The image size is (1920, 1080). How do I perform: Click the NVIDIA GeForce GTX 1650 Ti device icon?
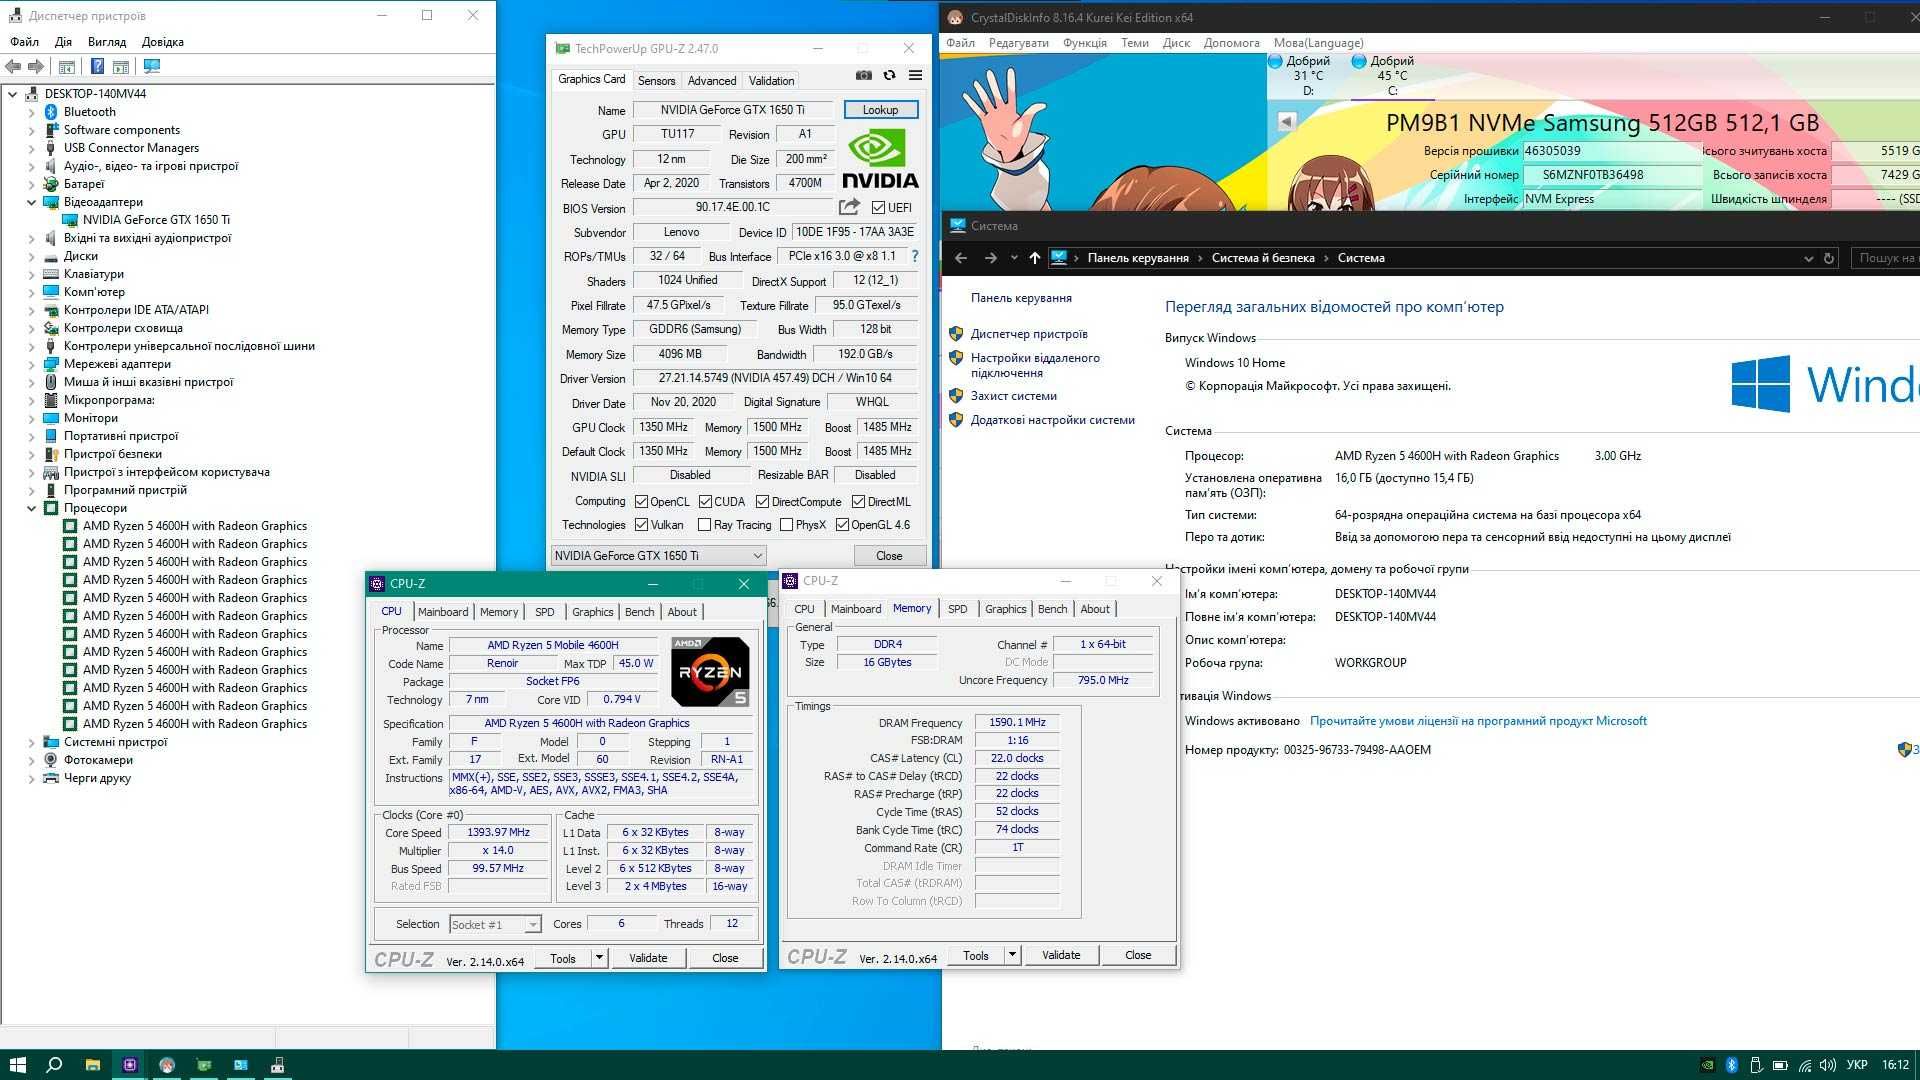(70, 220)
